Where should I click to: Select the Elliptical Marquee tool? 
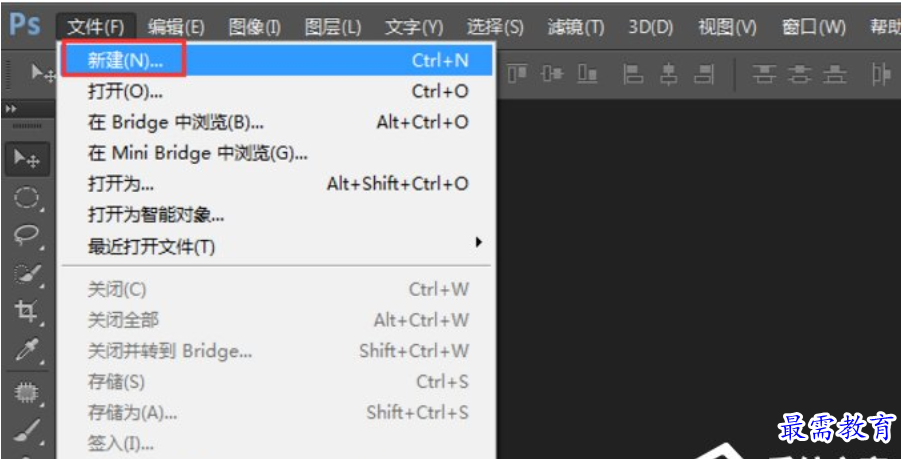click(x=27, y=198)
